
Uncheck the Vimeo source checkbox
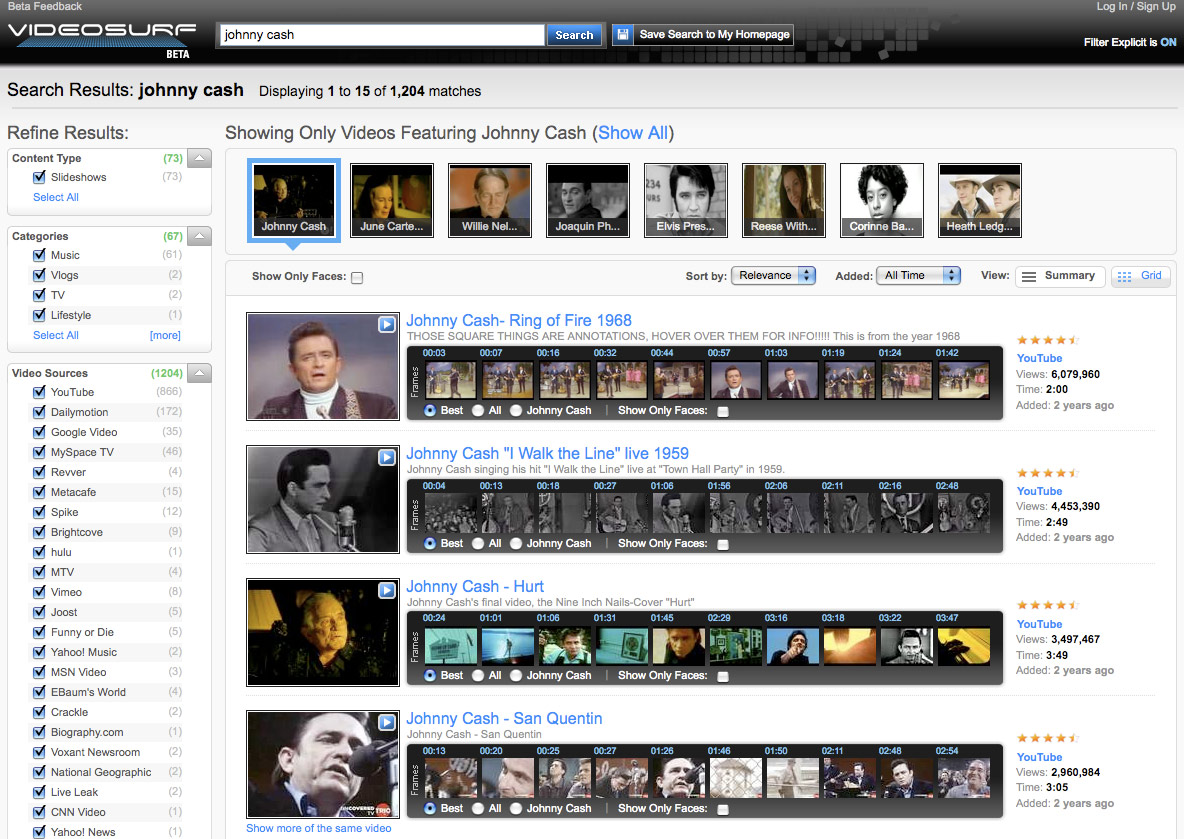tap(39, 592)
